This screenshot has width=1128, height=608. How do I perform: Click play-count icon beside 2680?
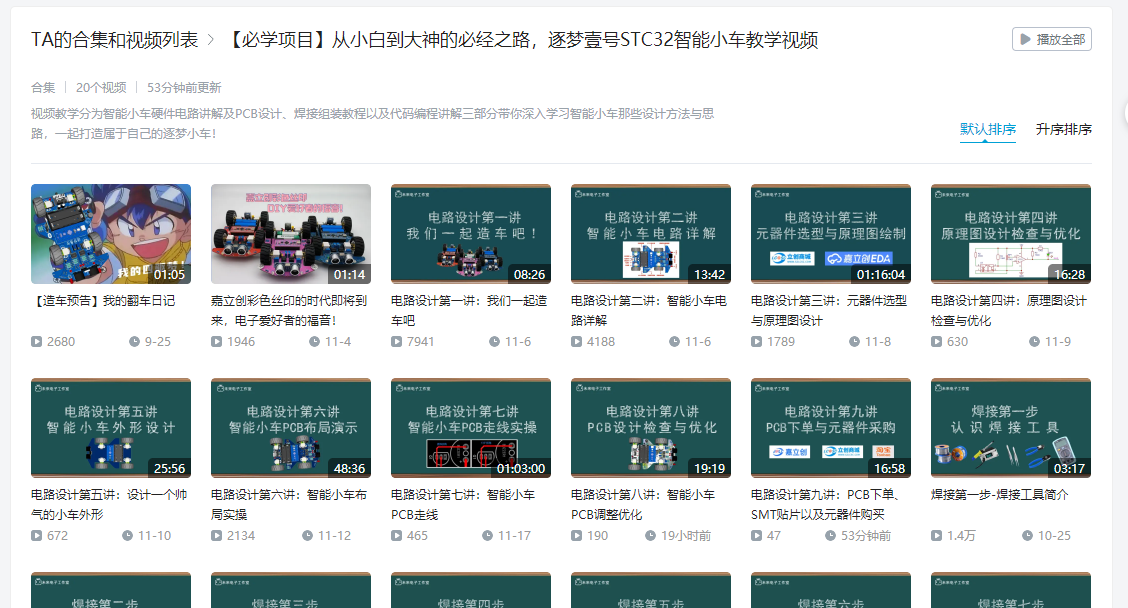tap(37, 342)
